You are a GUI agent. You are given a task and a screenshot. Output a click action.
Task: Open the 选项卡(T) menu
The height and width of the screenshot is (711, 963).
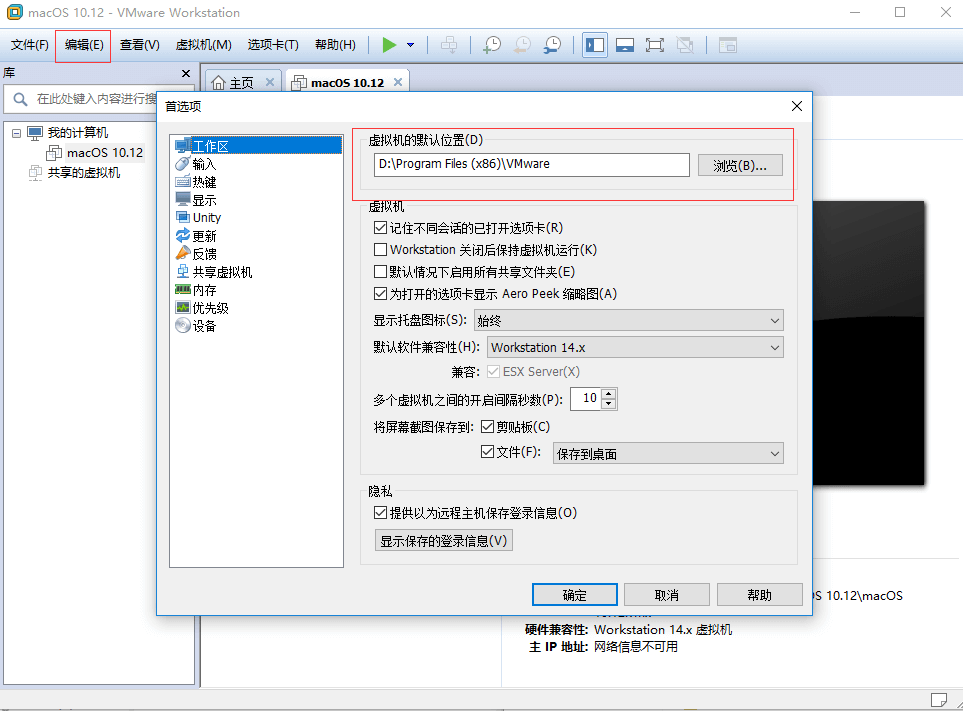(273, 45)
